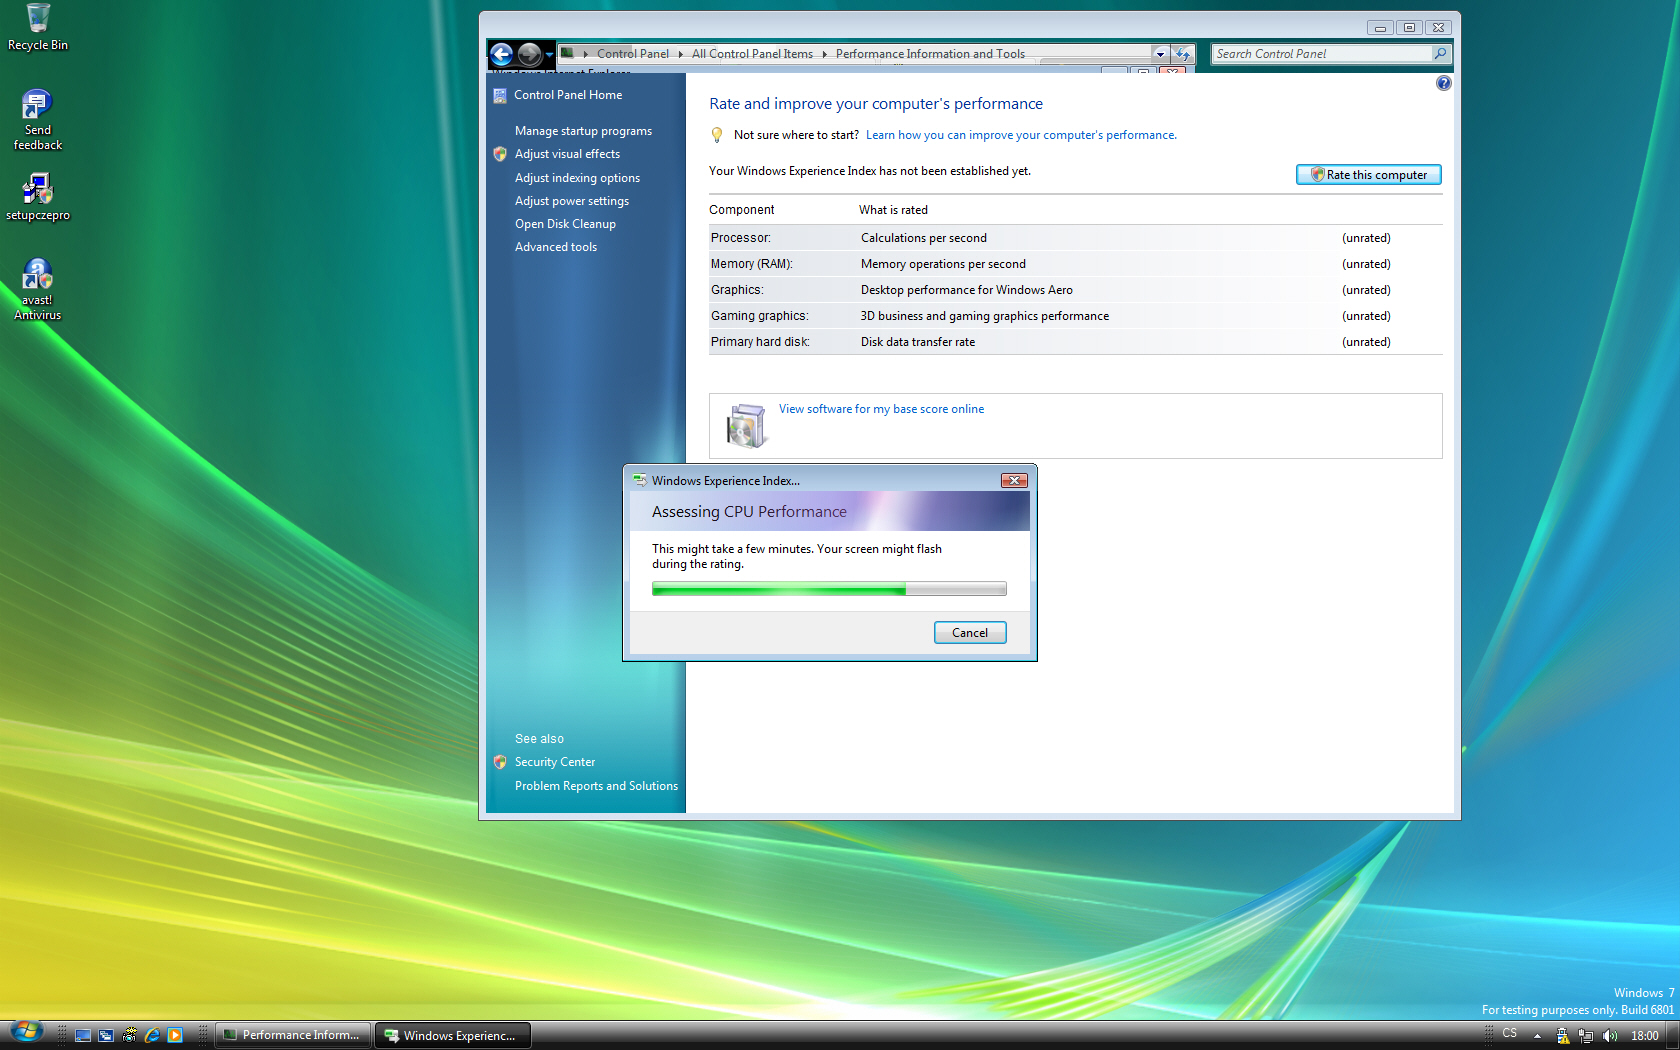Image resolution: width=1680 pixels, height=1050 pixels.
Task: Select the Memory (RAM) row label
Action: (751, 264)
